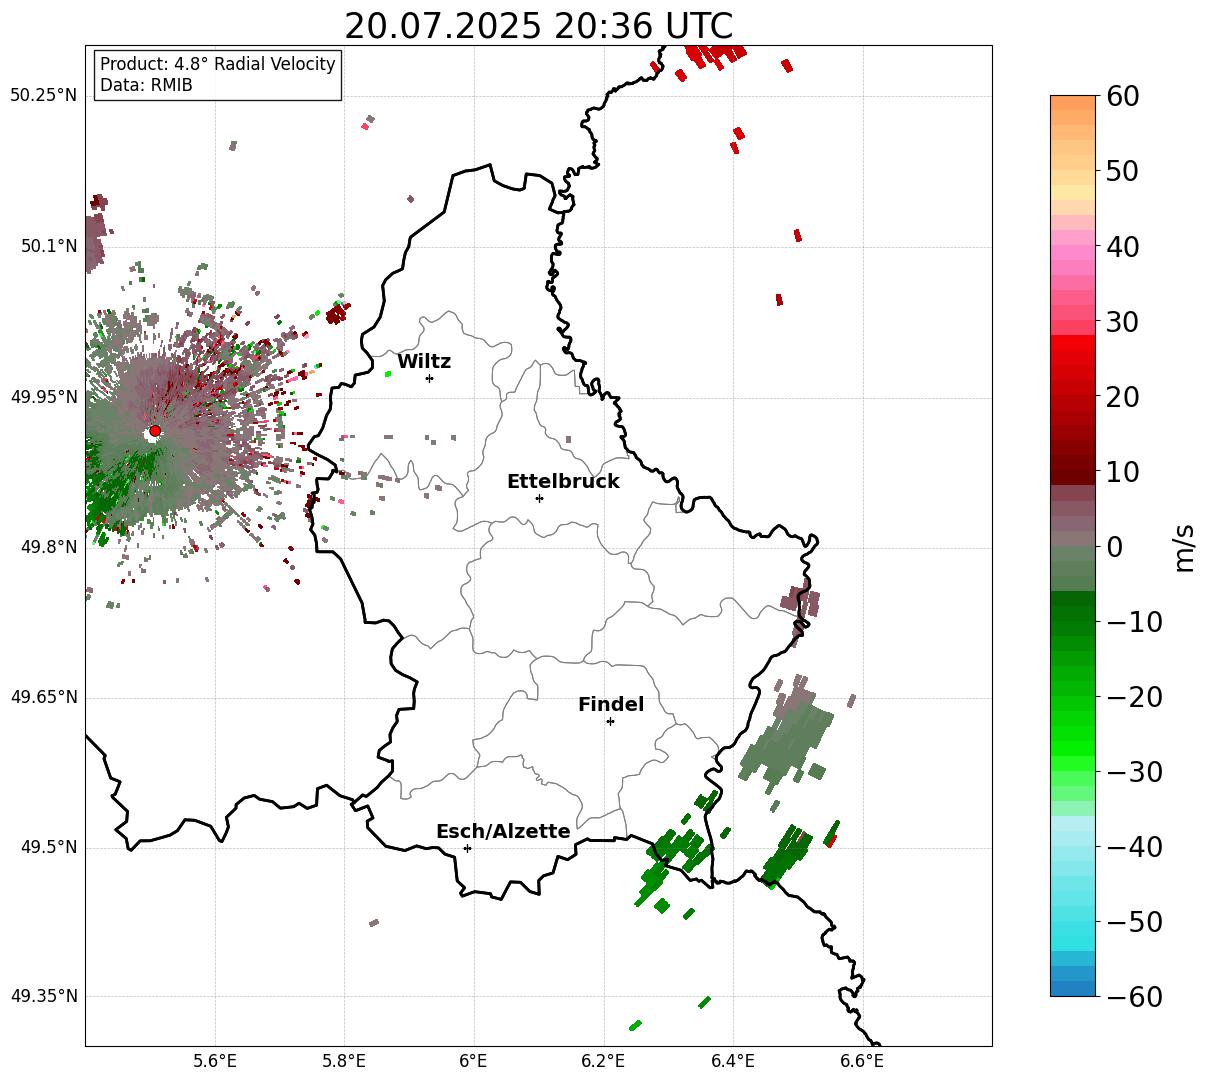The width and height of the screenshot is (1207, 1081).
Task: Click the 6.4°E longitude label
Action: (x=733, y=1061)
